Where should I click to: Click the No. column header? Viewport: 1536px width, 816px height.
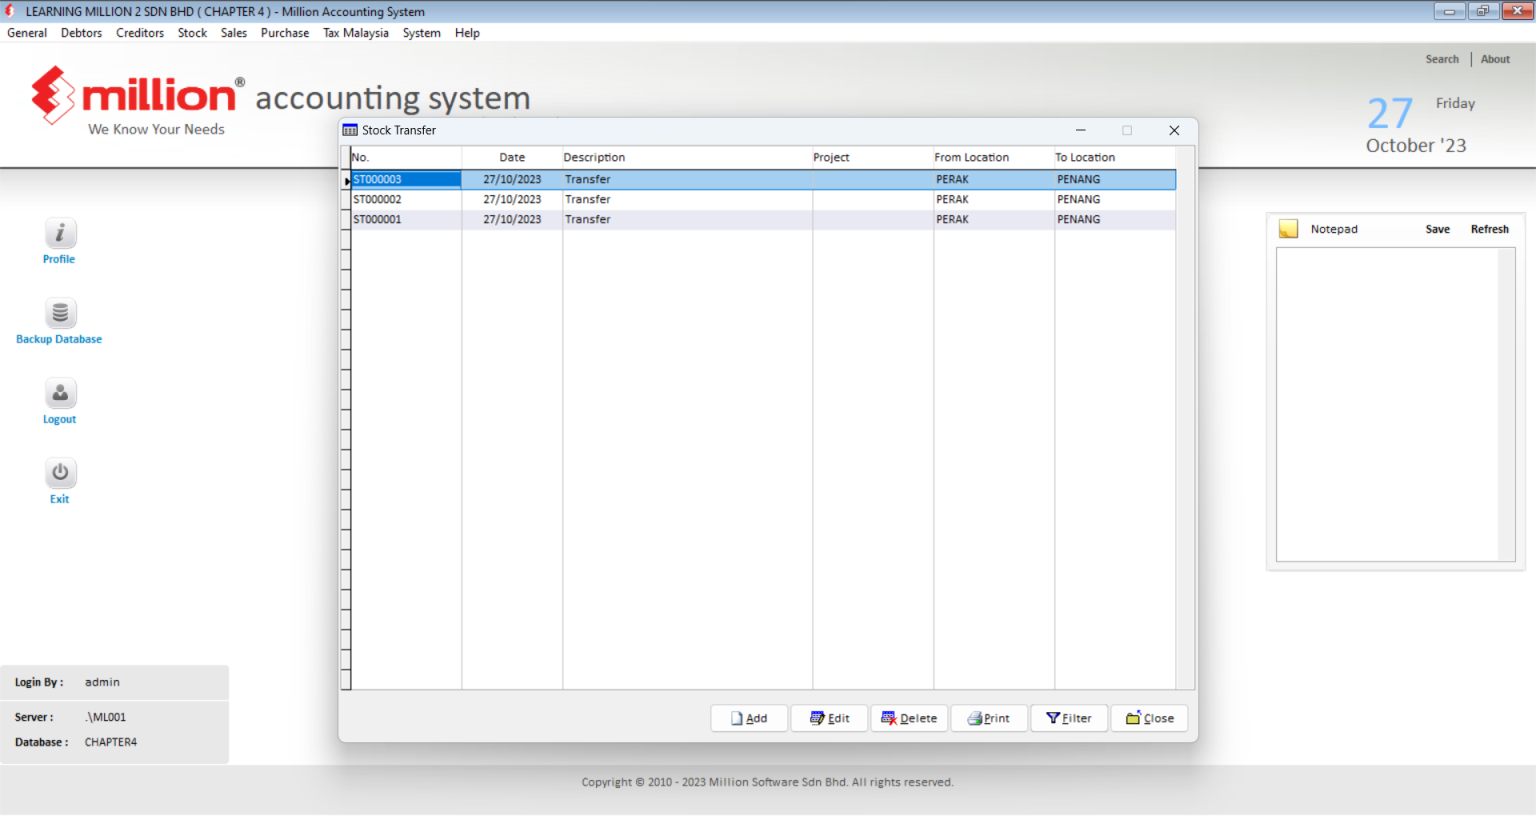click(406, 157)
